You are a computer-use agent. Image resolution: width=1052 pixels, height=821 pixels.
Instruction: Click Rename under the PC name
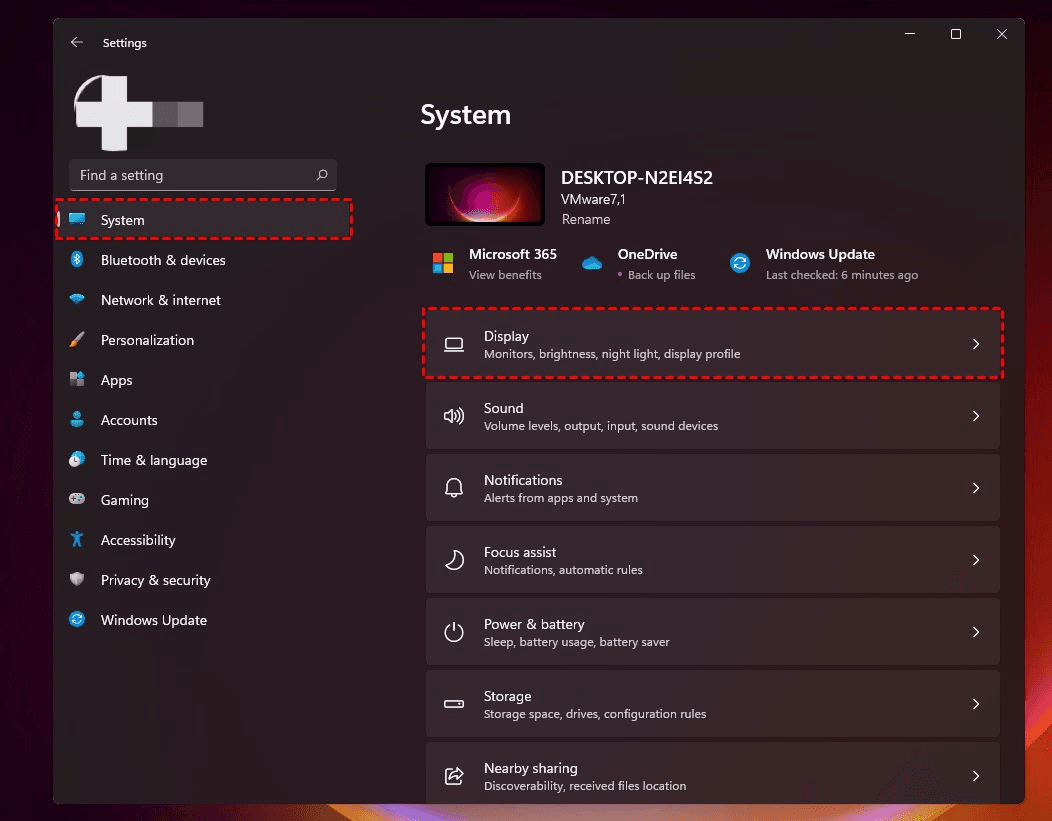coord(586,219)
